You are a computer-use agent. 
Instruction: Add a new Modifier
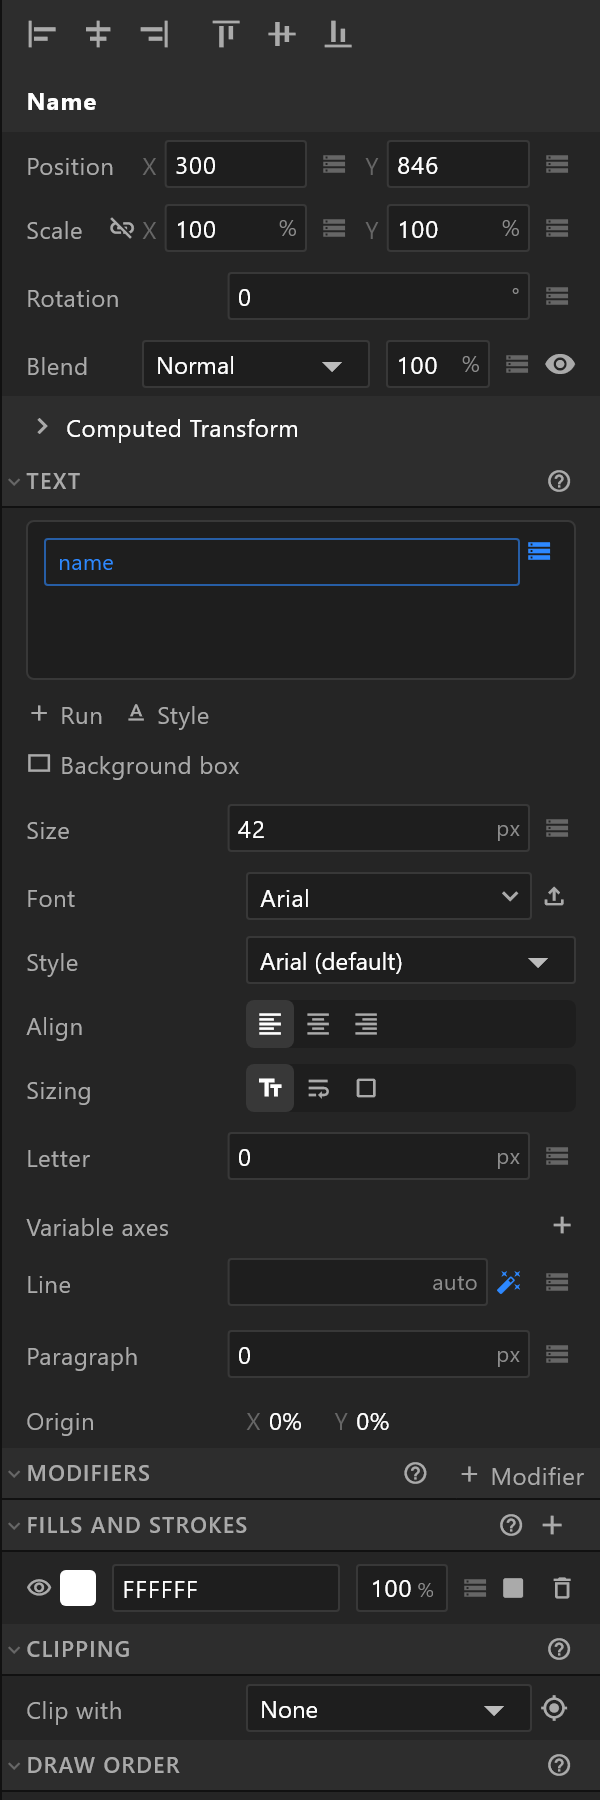click(522, 1475)
